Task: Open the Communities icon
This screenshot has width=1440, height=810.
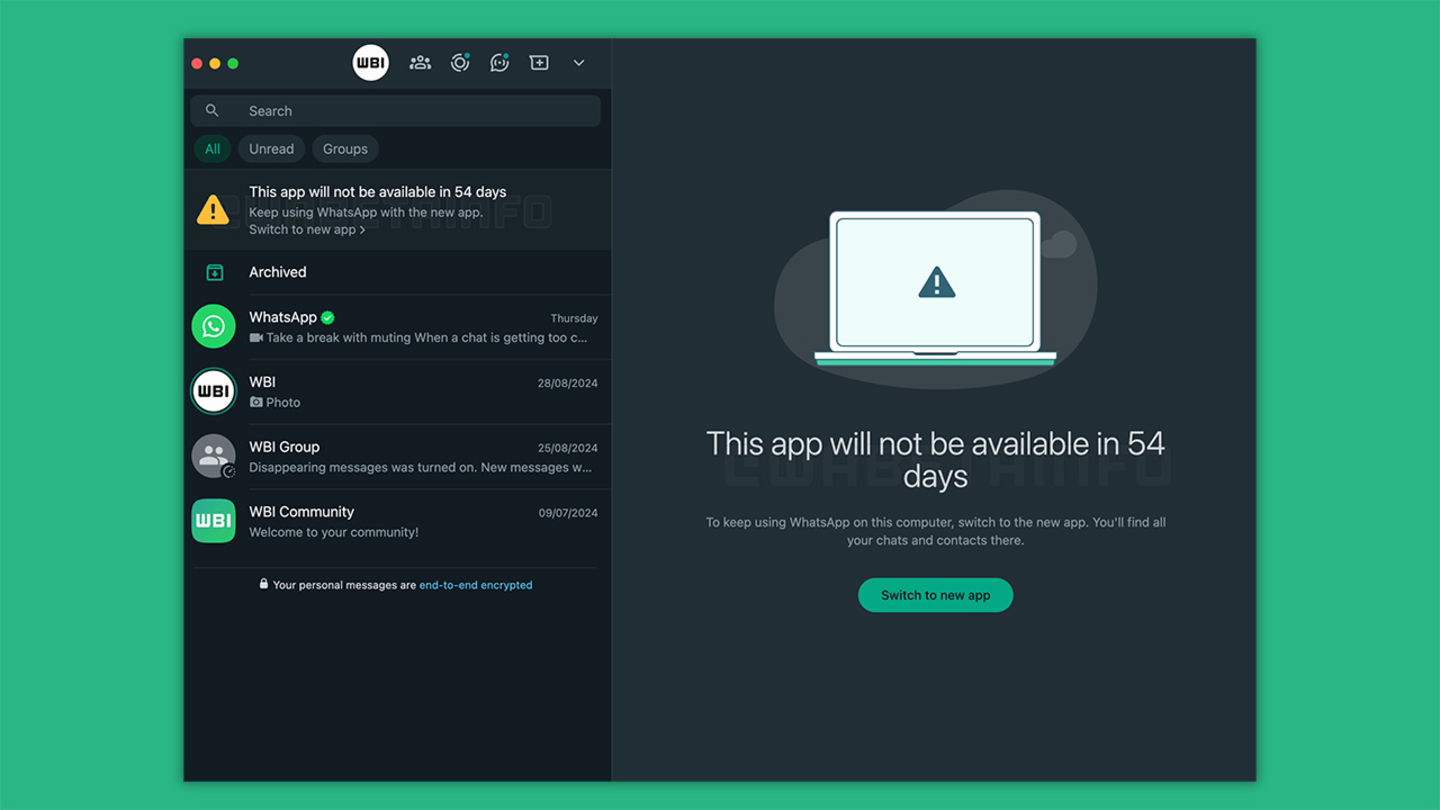Action: pyautogui.click(x=420, y=63)
